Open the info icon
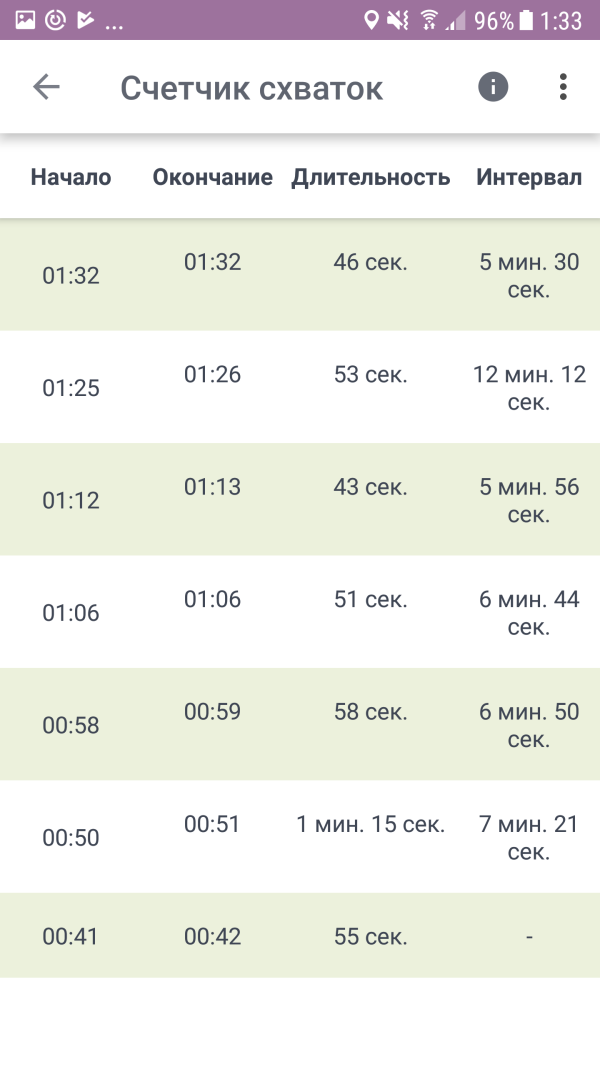This screenshot has width=600, height=1066. pos(493,87)
